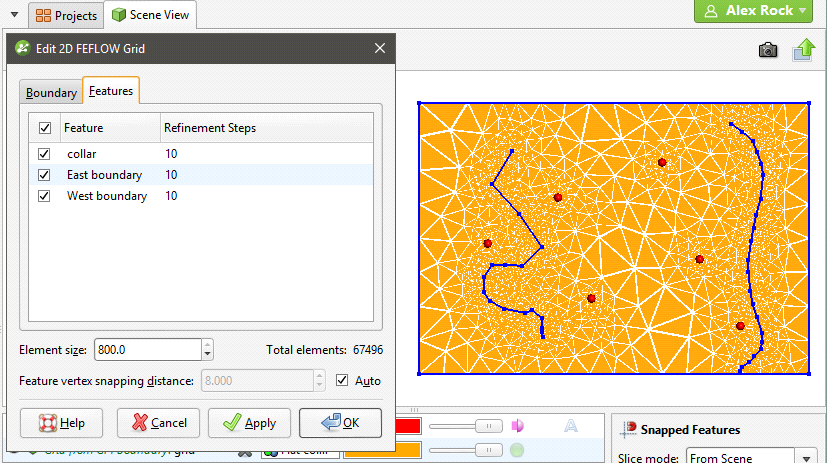Screen dimensions: 827x463
Task: Click the pink object shape icon
Action: tap(518, 426)
